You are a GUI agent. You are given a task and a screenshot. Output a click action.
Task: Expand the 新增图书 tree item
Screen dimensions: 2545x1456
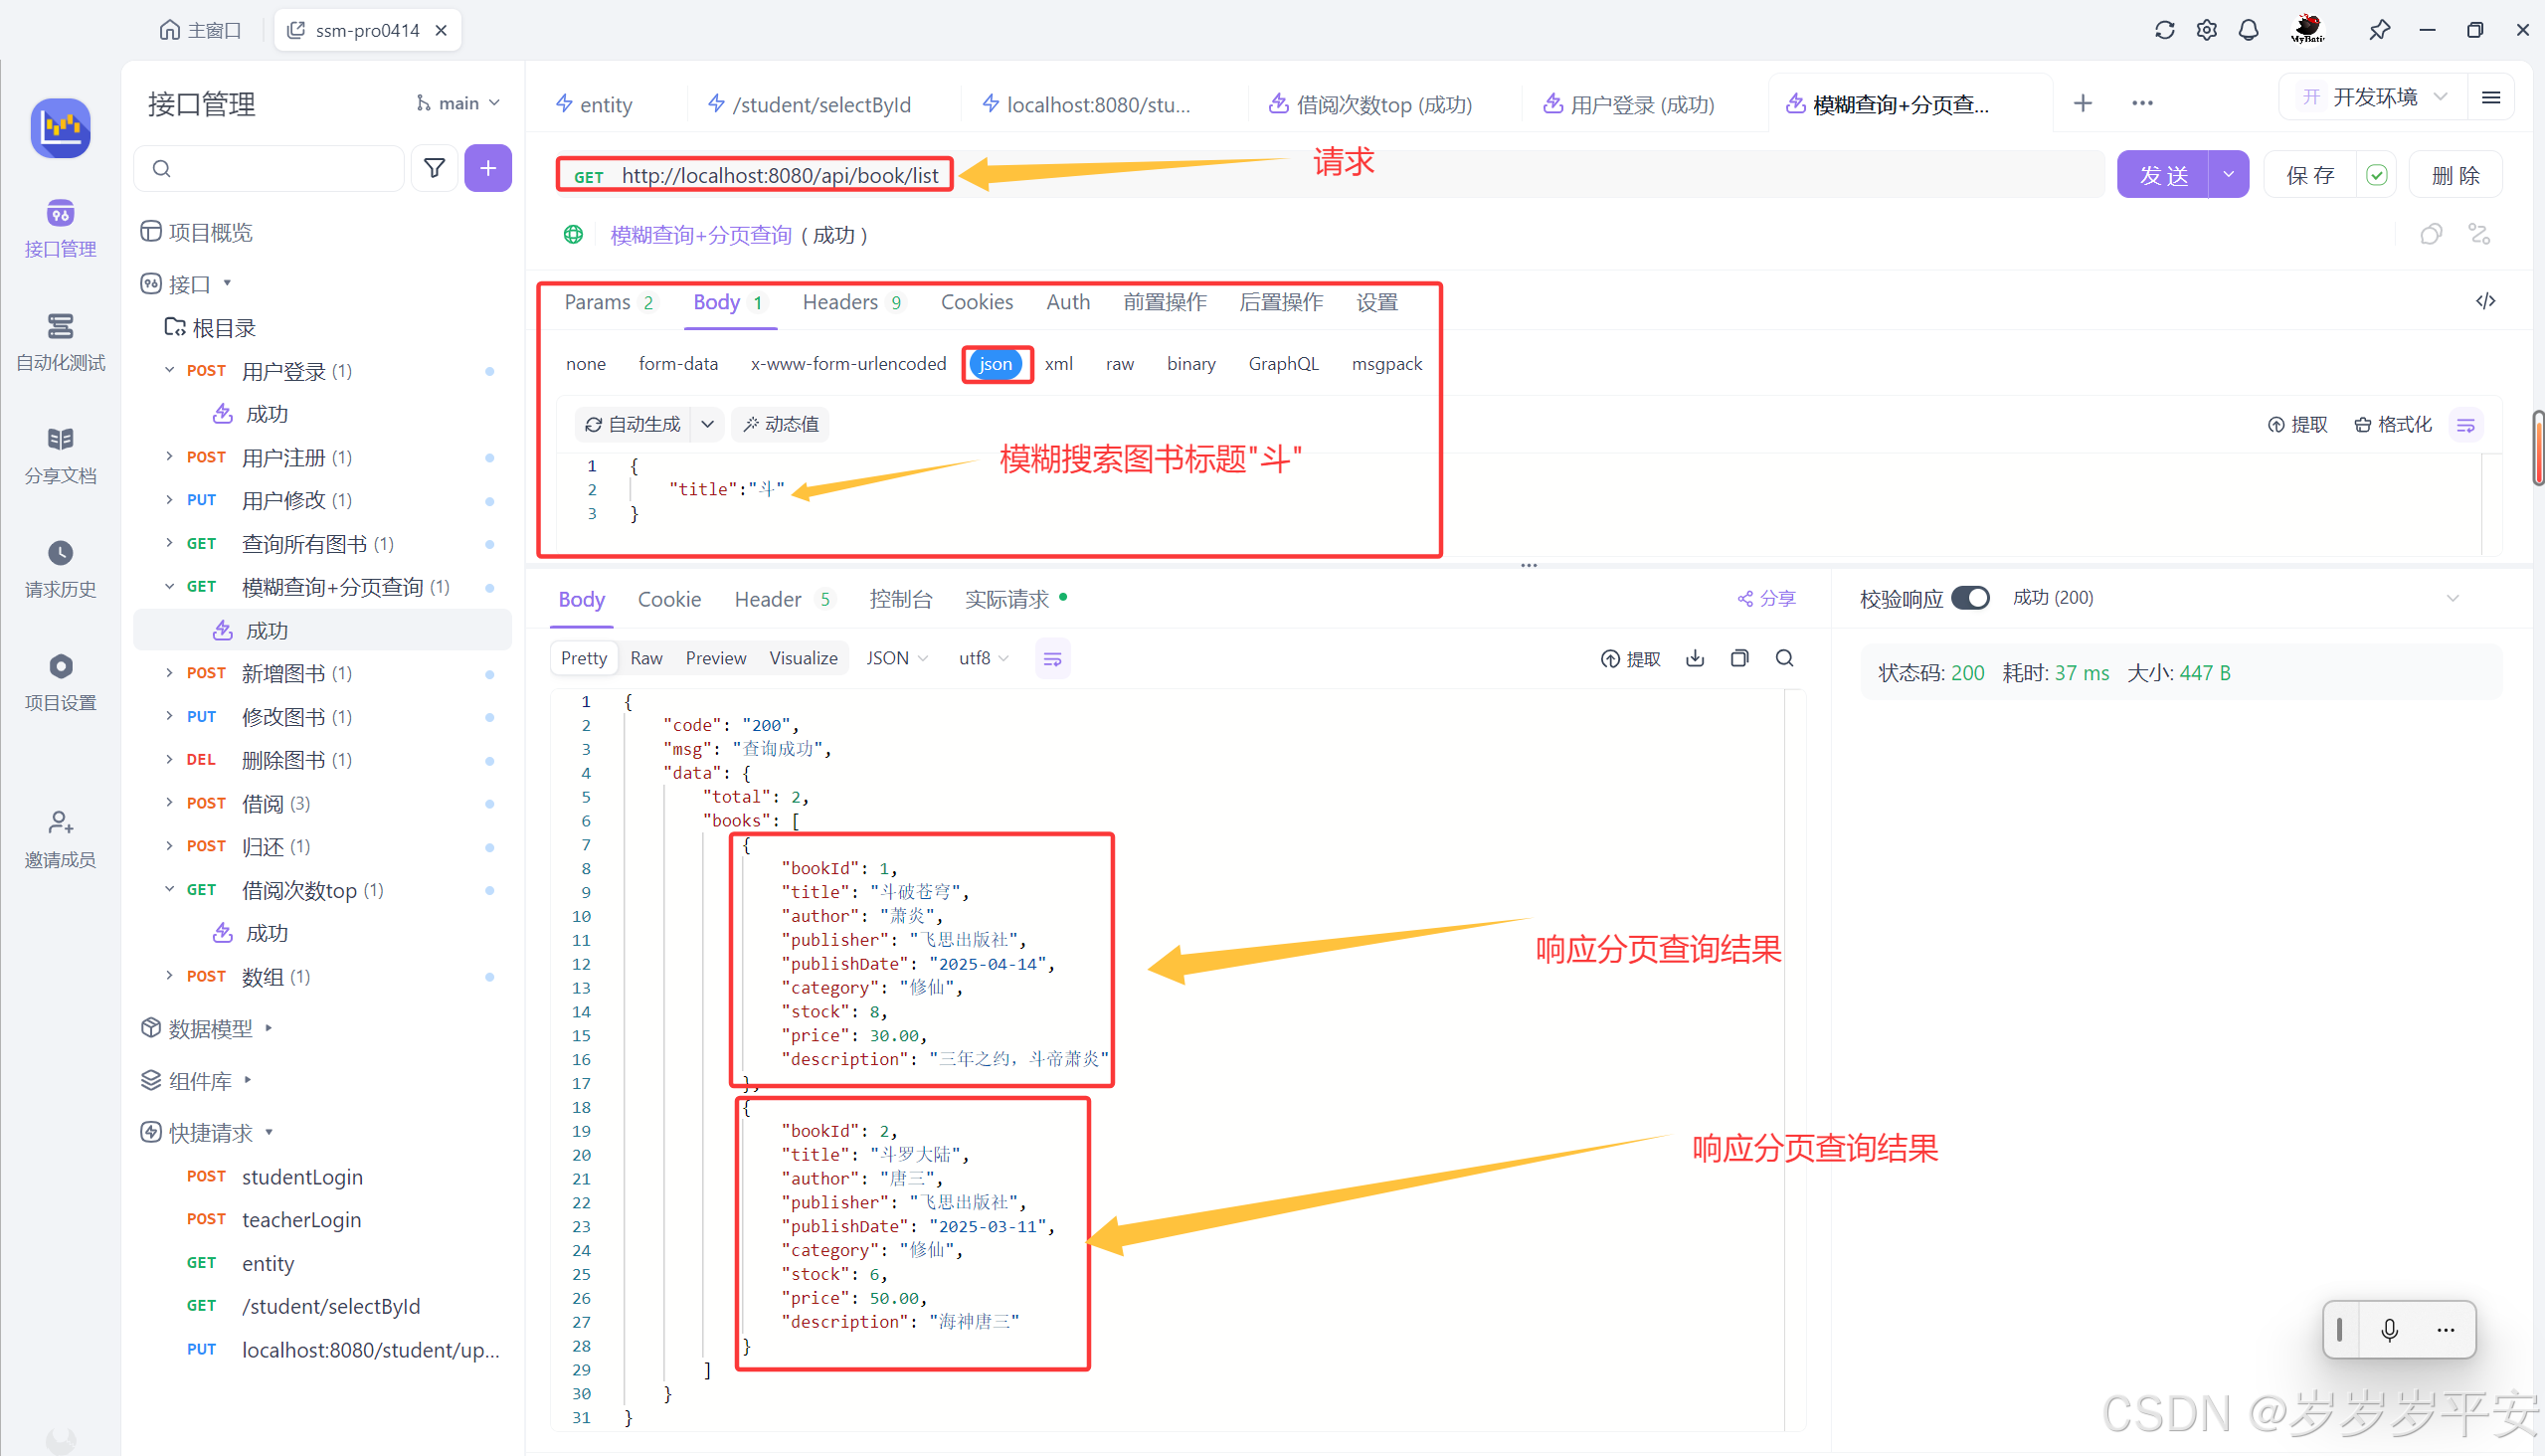coord(169,673)
